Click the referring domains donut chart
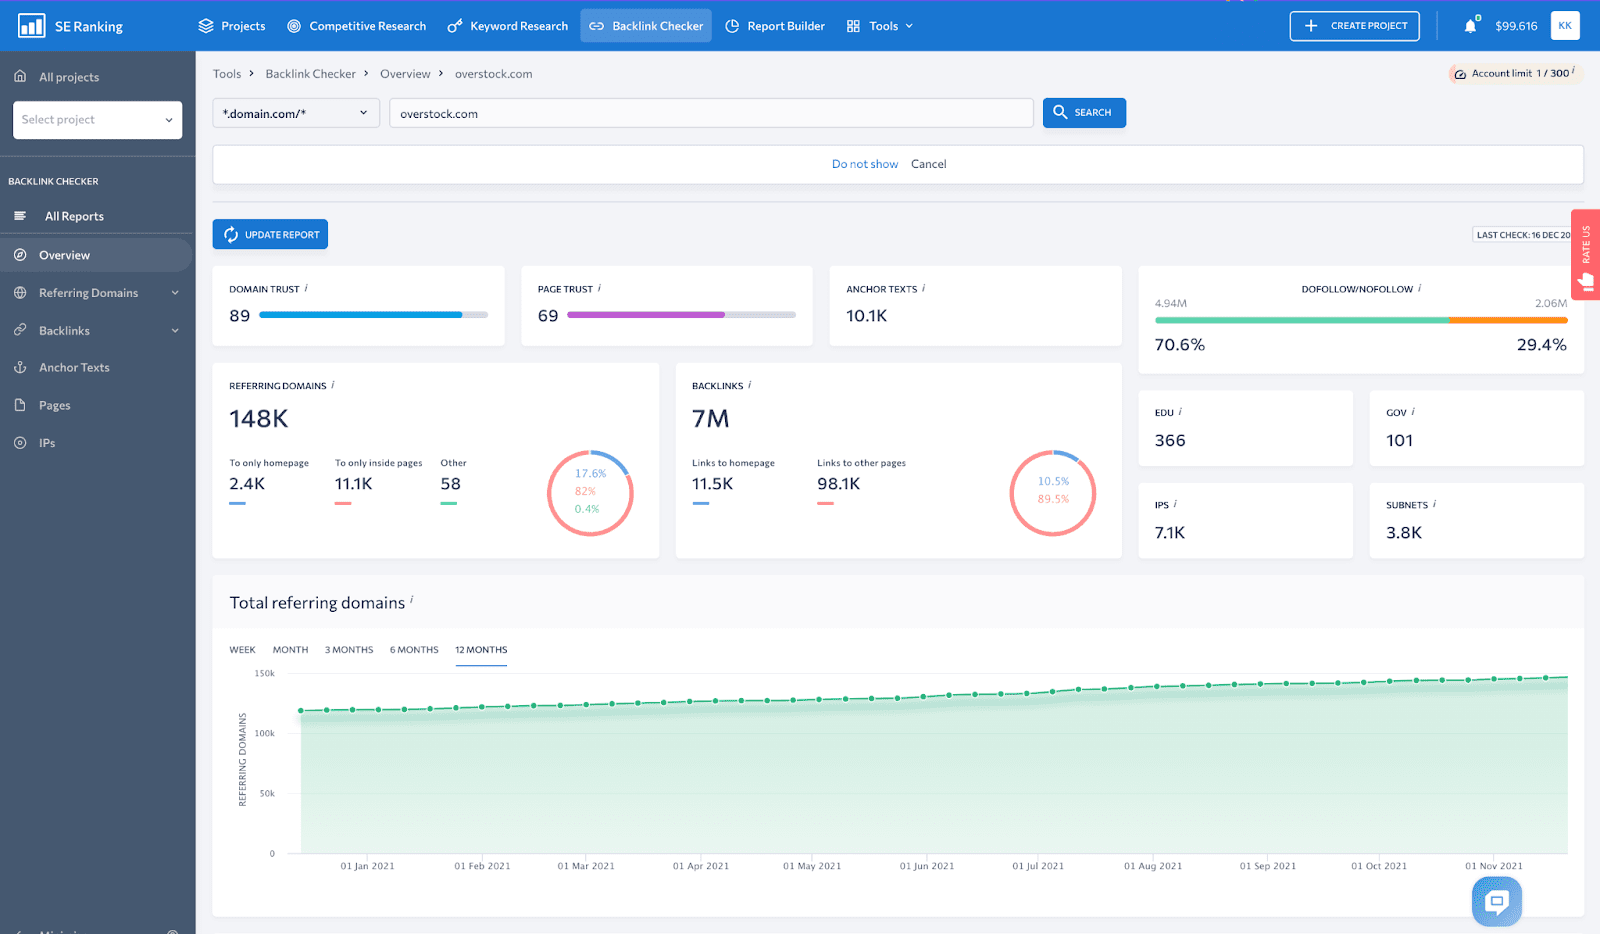 pyautogui.click(x=590, y=493)
